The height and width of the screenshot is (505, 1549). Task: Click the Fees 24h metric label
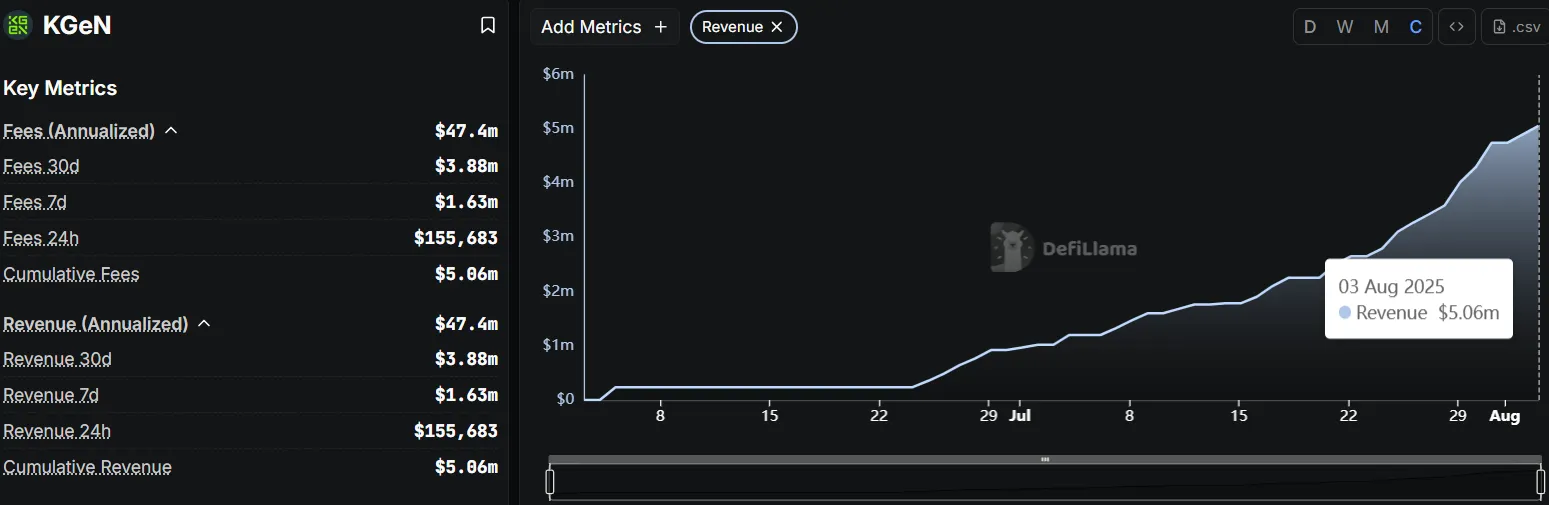tap(41, 238)
